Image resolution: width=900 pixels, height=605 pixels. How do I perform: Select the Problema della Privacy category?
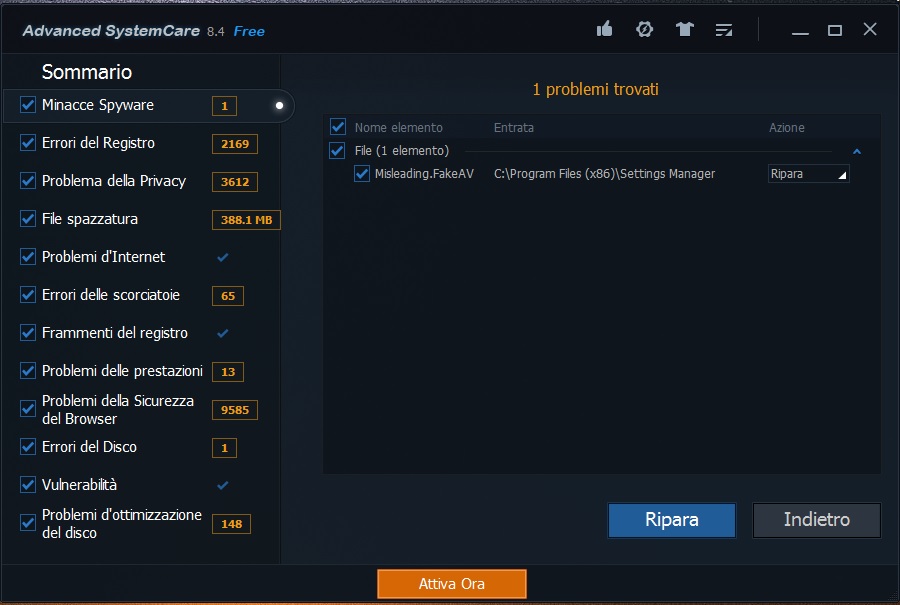114,181
